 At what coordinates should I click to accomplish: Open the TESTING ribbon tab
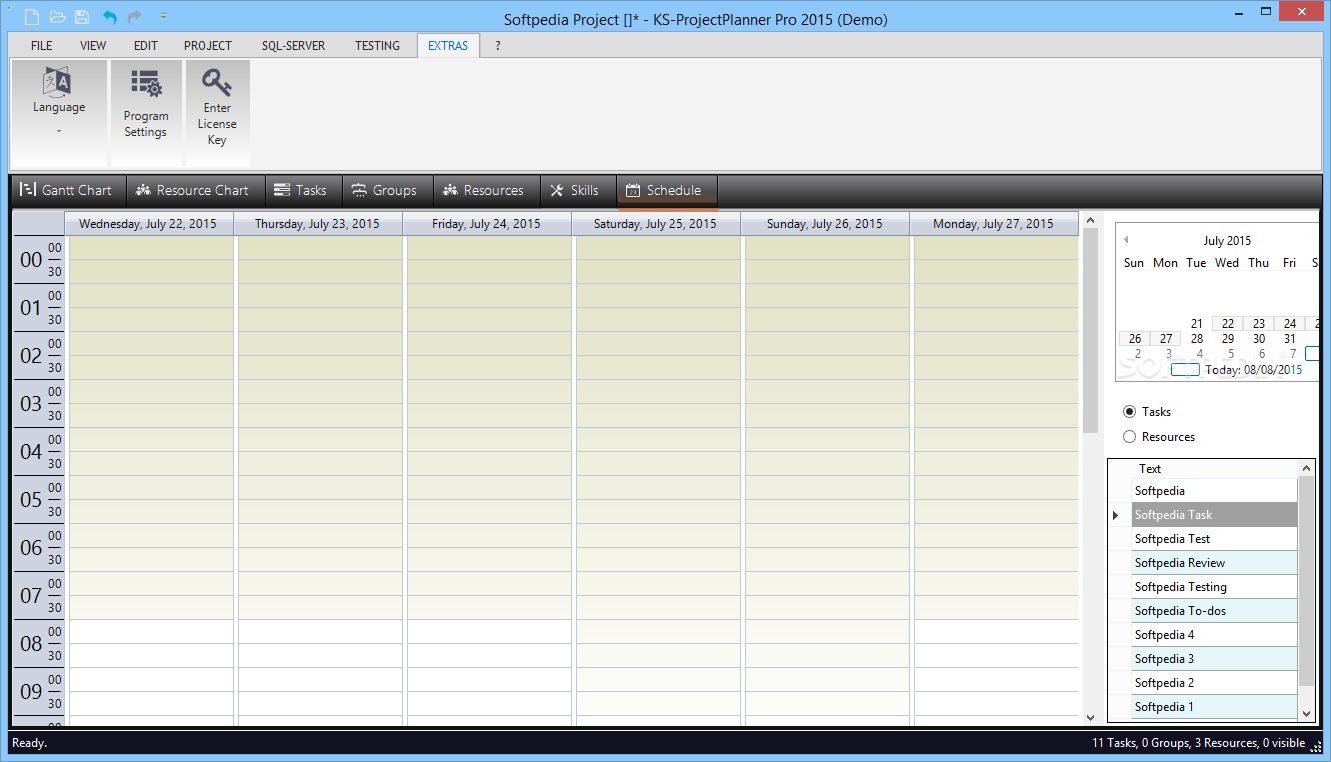377,46
